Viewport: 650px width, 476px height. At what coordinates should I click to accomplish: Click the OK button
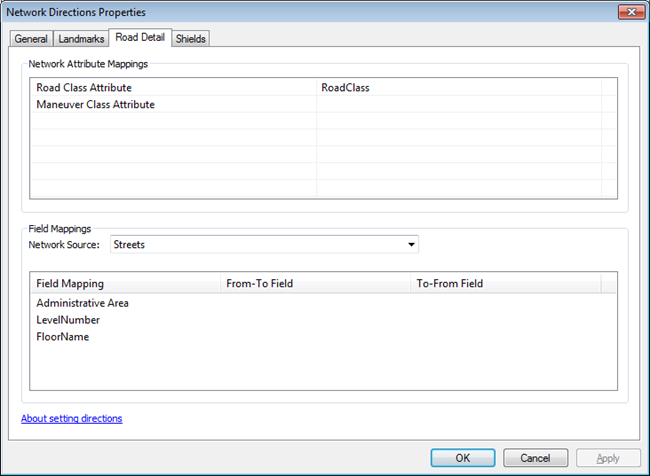(x=463, y=458)
